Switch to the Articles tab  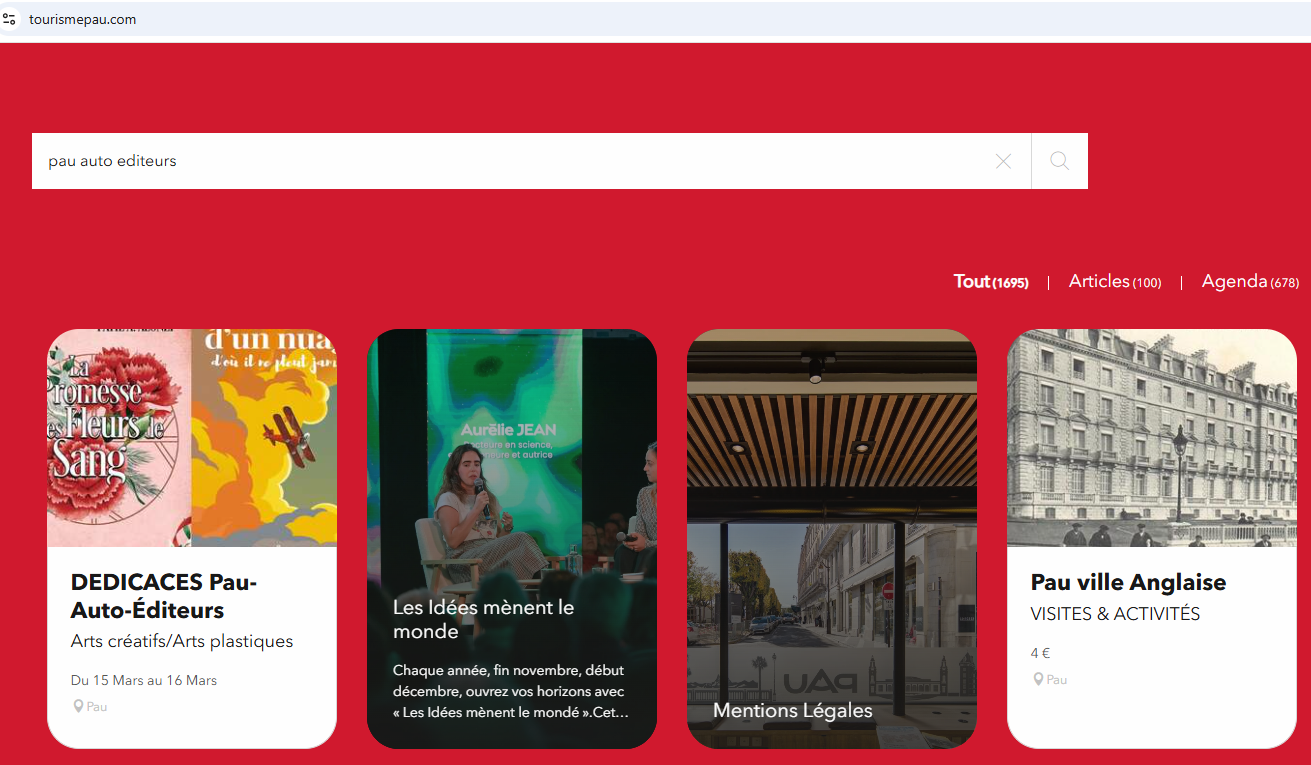tap(1114, 282)
